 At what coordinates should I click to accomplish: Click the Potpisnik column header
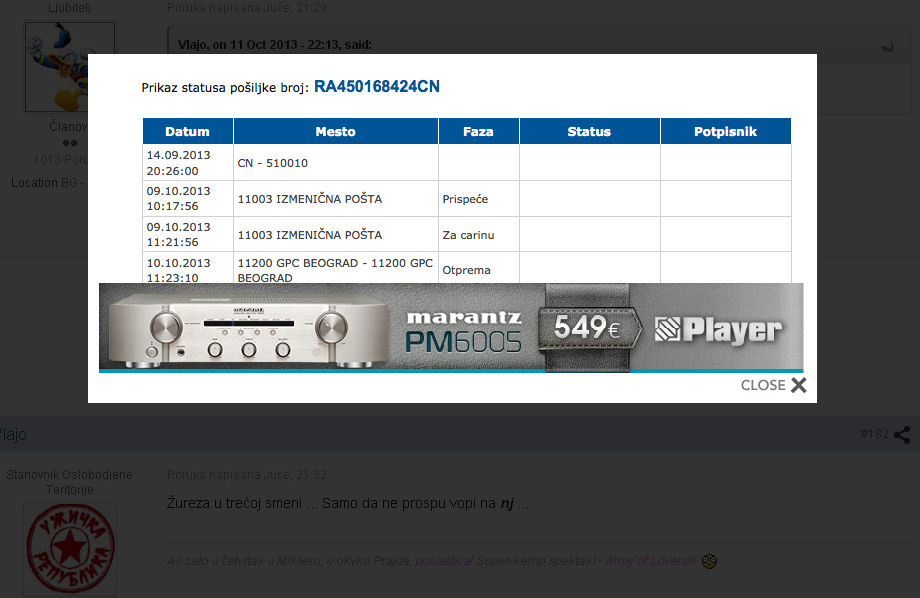pos(725,131)
